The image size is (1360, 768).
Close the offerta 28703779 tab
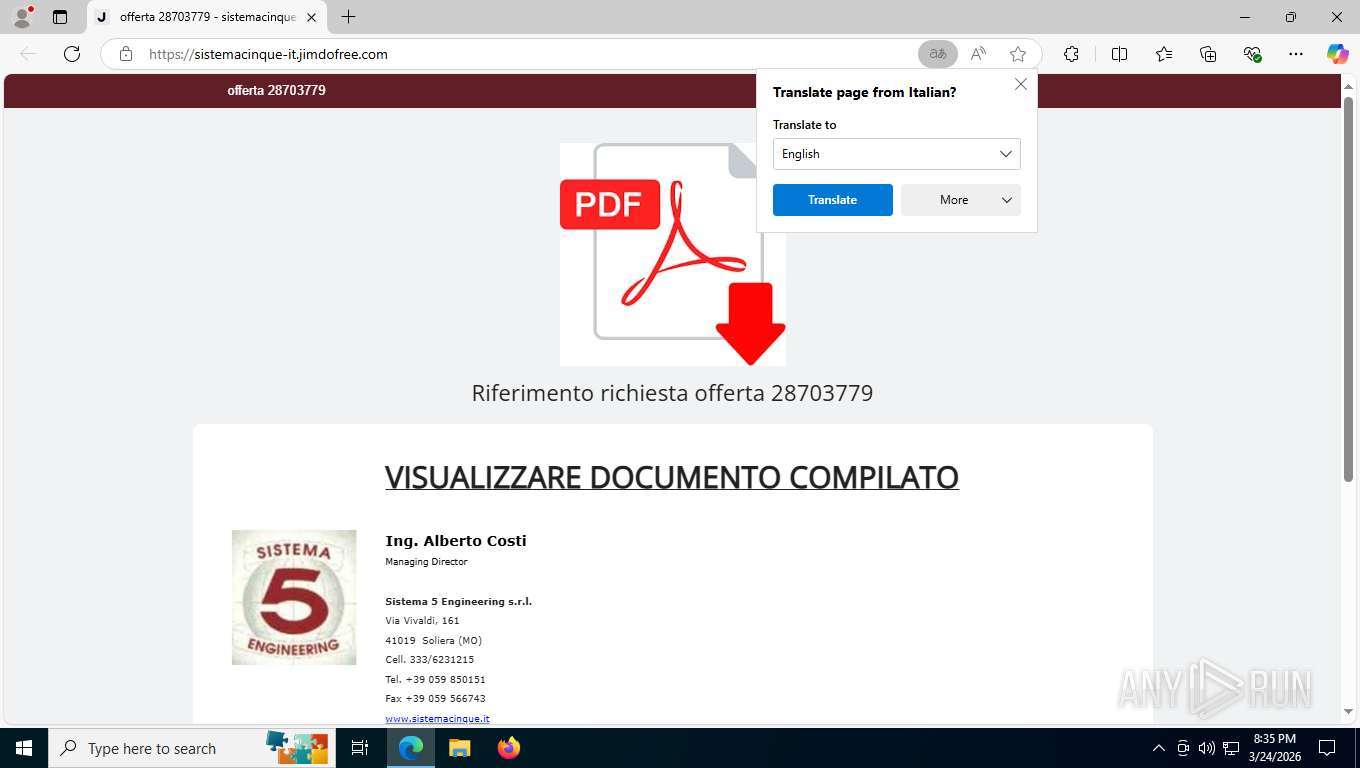(311, 17)
